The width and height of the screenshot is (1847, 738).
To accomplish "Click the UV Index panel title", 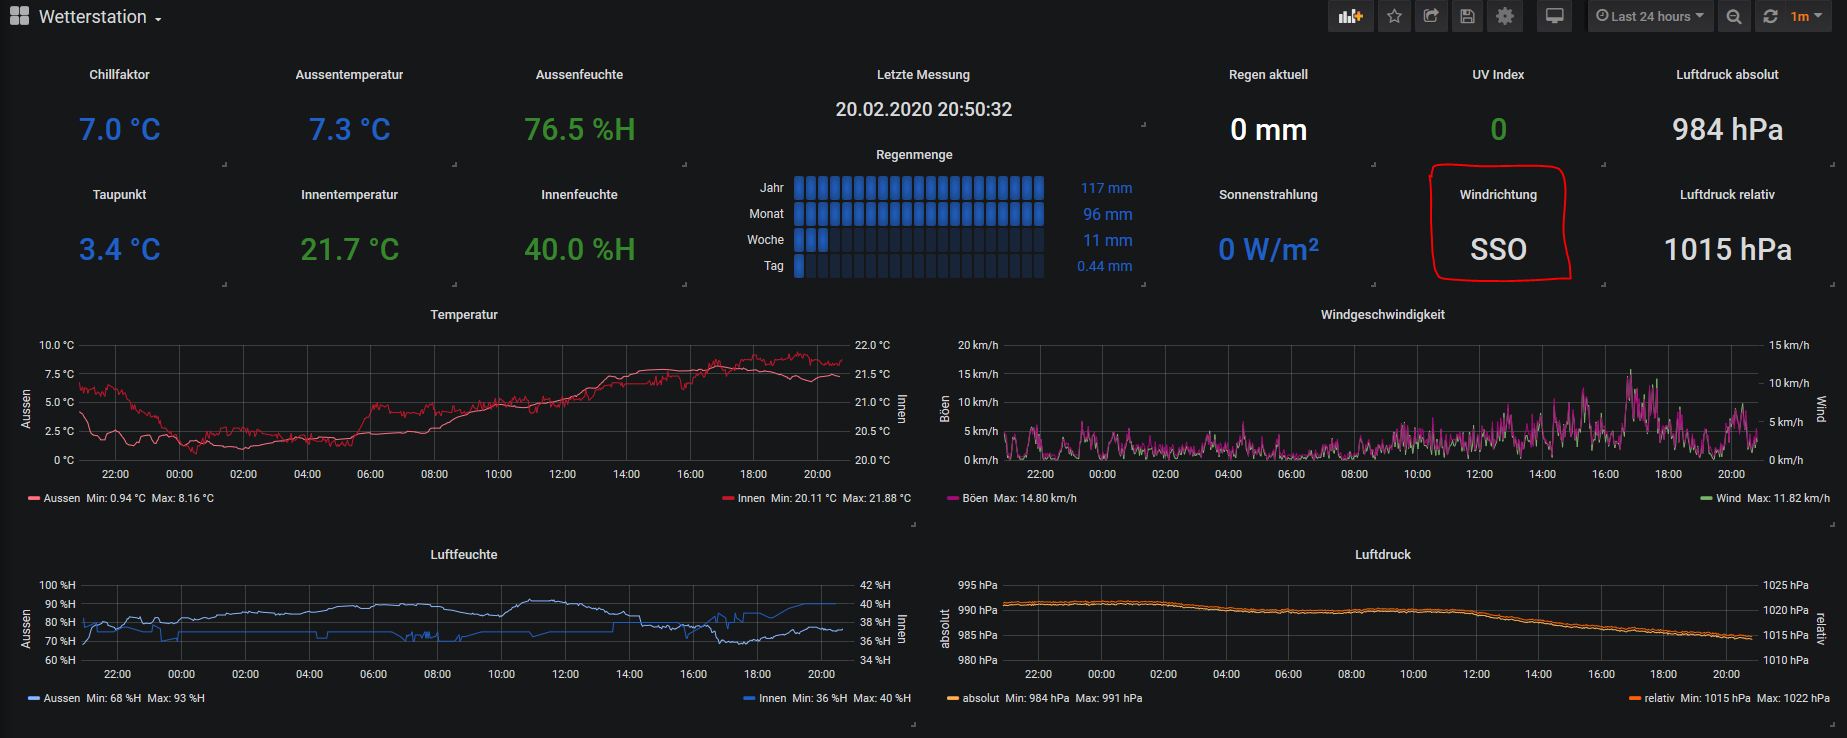I will pyautogui.click(x=1498, y=75).
